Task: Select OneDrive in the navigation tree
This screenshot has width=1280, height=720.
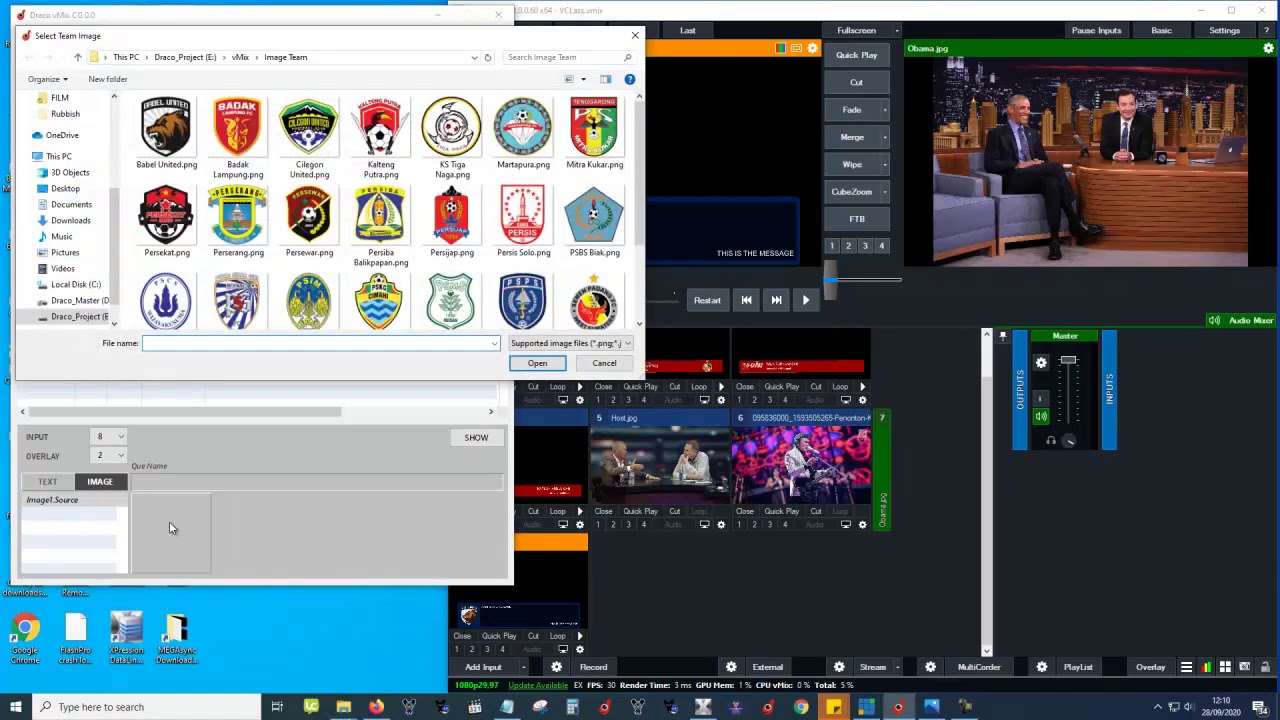Action: point(62,135)
